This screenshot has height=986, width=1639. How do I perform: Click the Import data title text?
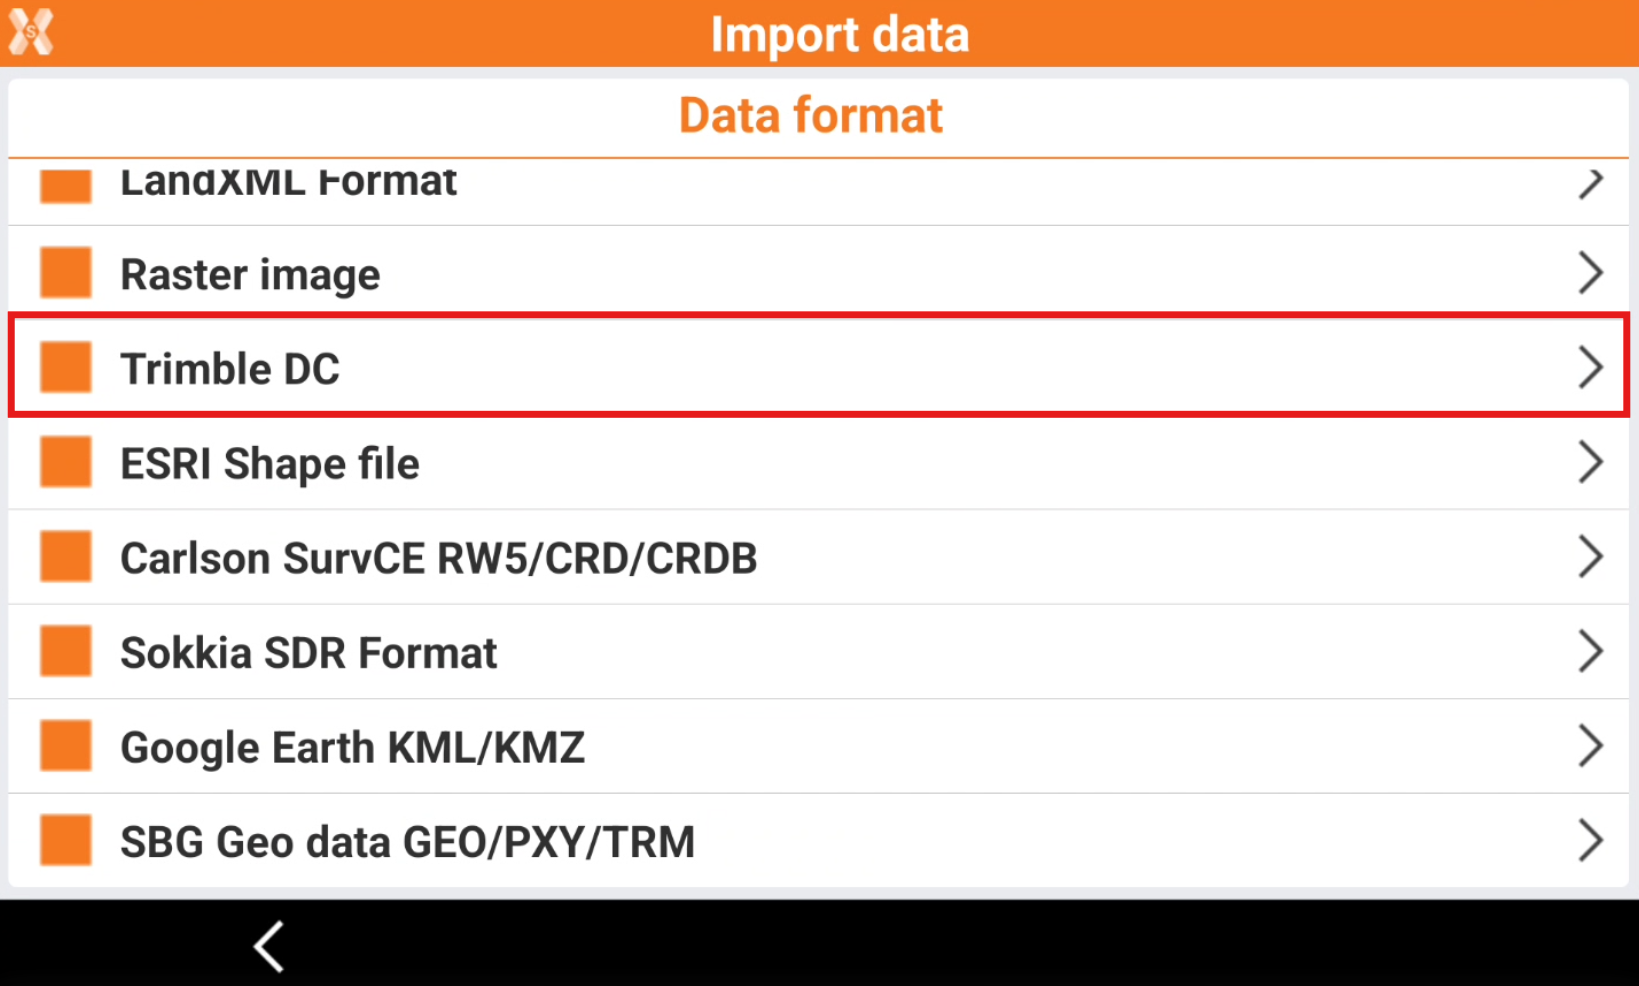tap(839, 34)
